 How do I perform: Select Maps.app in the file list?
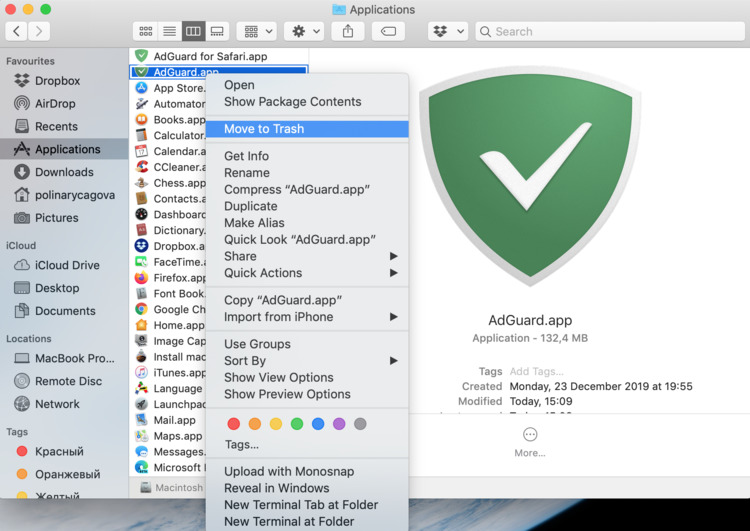(168, 436)
